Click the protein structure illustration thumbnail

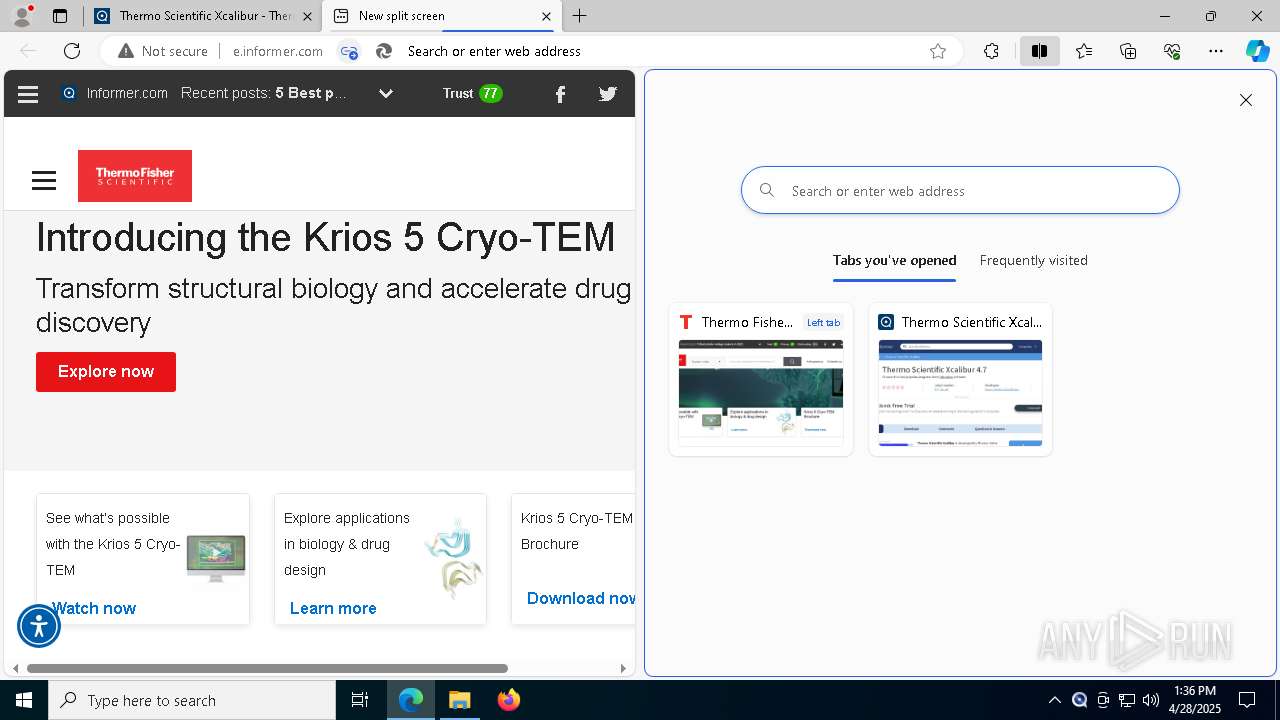[454, 558]
